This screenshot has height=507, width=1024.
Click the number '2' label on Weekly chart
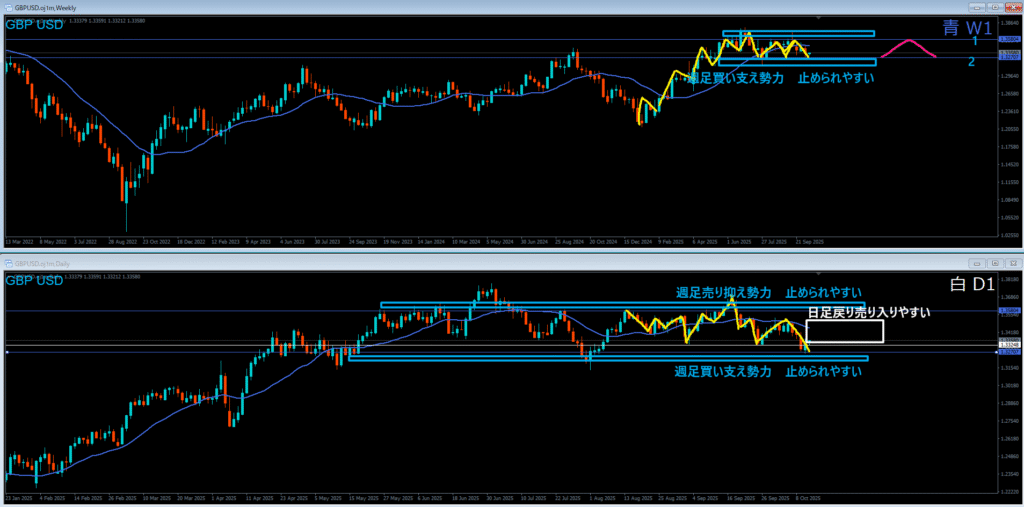972,61
